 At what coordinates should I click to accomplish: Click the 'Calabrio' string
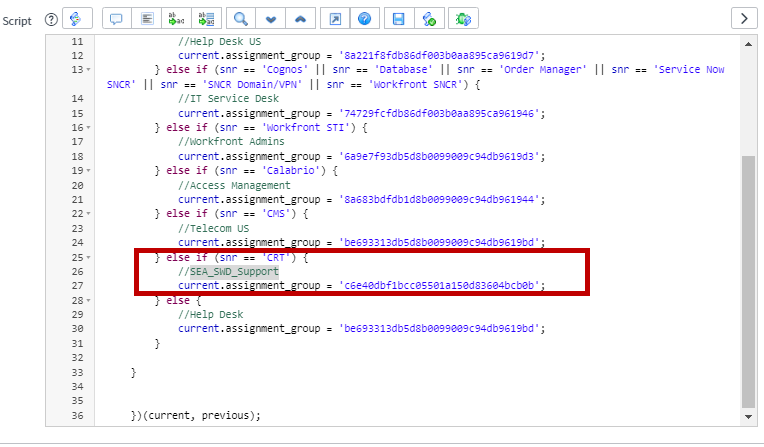pos(294,171)
